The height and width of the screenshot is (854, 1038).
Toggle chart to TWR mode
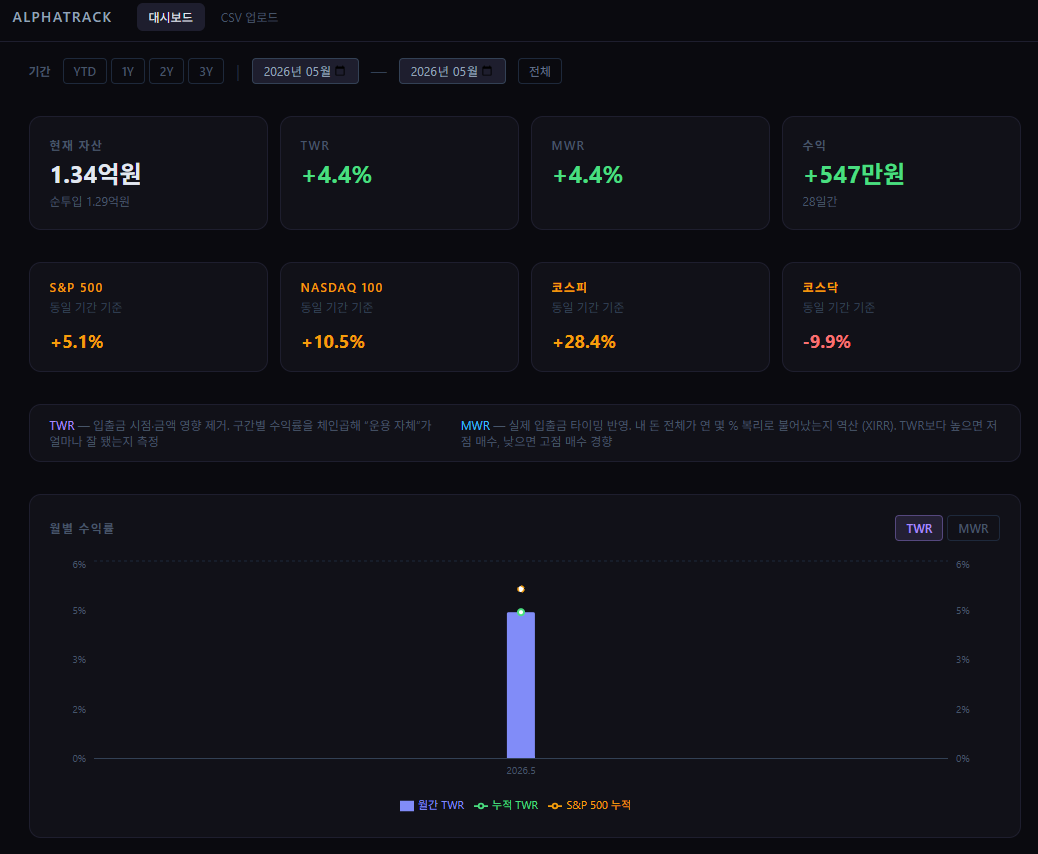(x=919, y=528)
